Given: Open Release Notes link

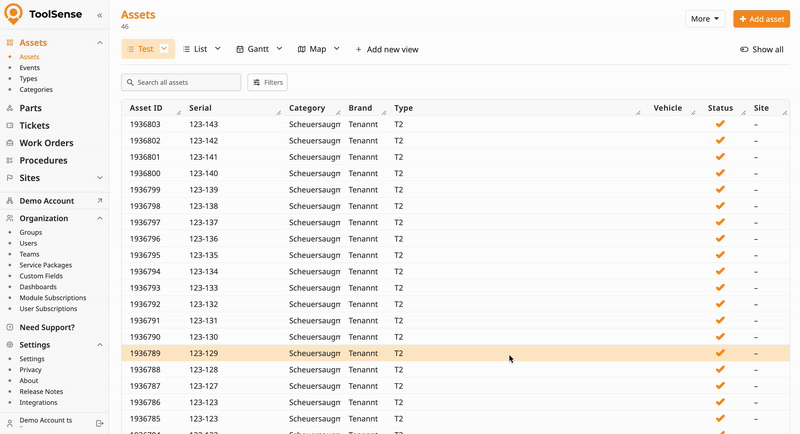Looking at the screenshot, I should tap(41, 392).
